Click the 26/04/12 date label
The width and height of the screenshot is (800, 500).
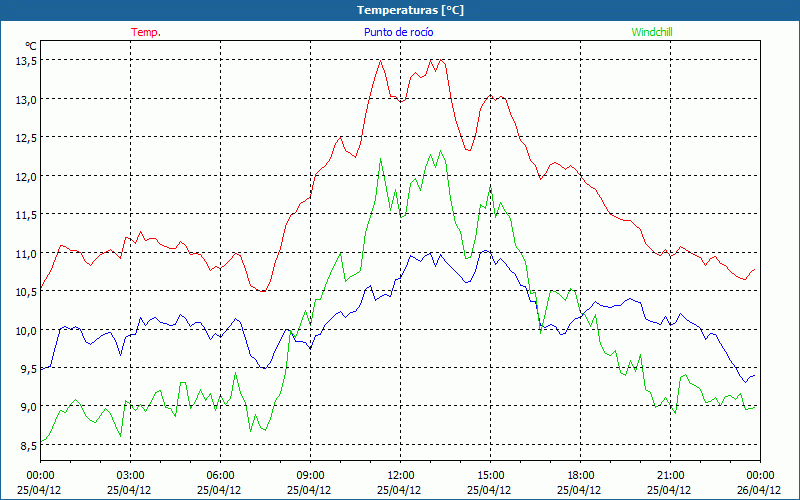759,490
